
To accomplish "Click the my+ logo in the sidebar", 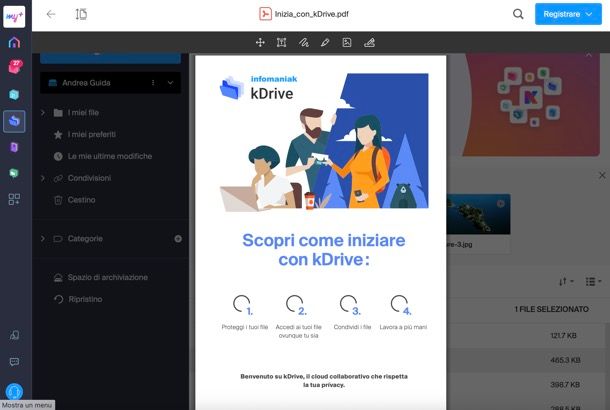I will (x=14, y=16).
